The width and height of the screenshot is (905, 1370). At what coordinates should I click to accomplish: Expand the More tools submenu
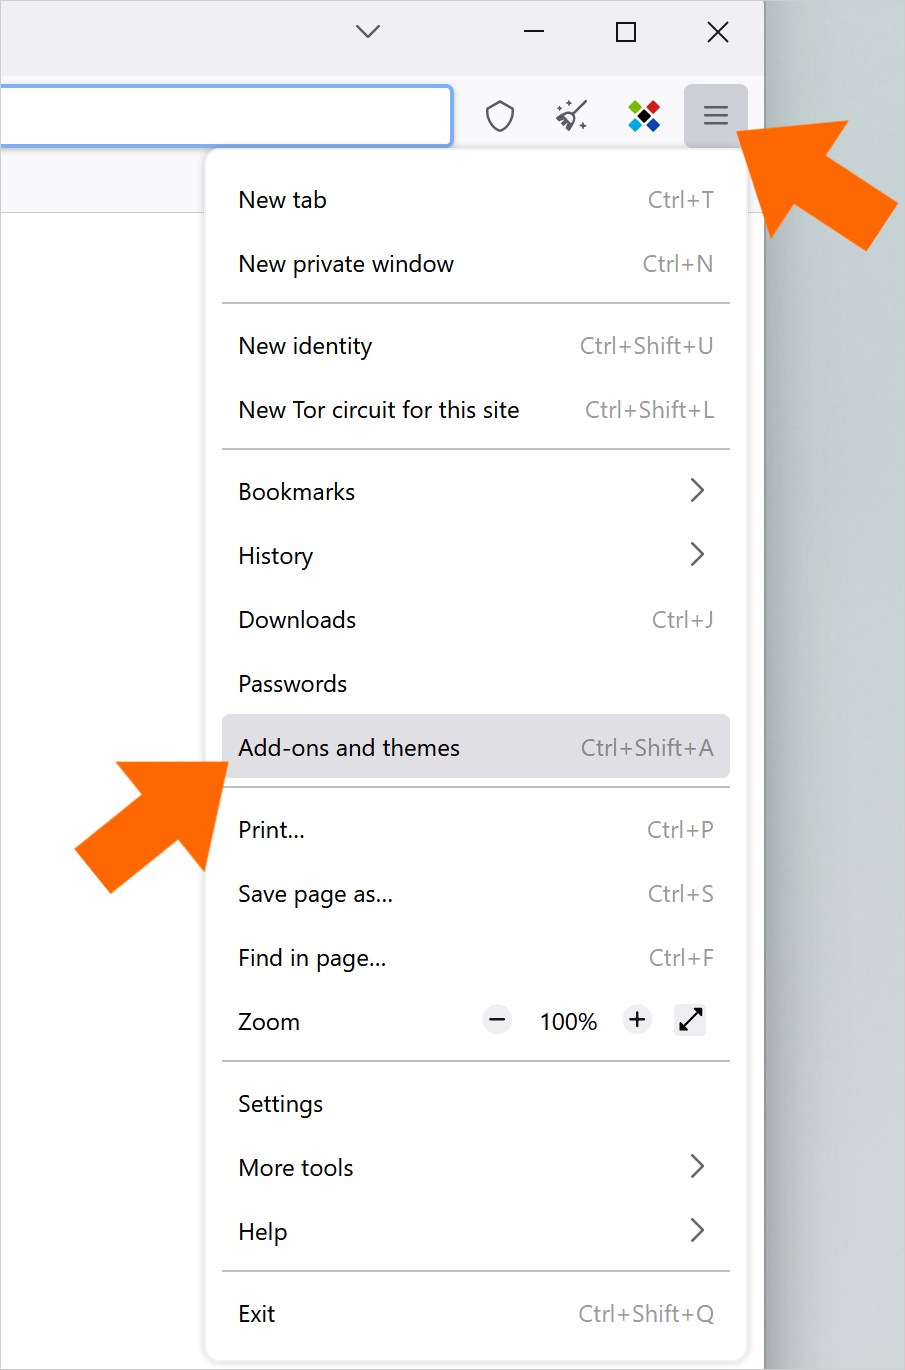coord(476,1167)
